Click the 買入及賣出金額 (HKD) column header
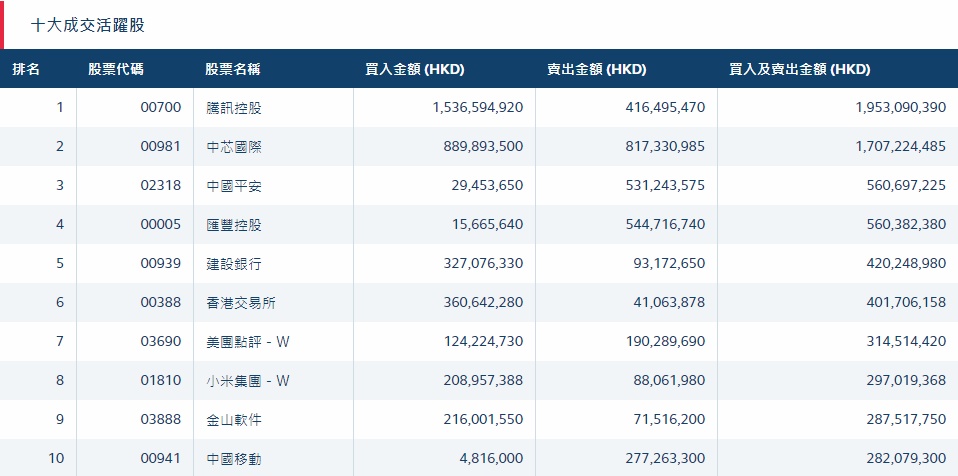958x476 pixels. tap(800, 70)
